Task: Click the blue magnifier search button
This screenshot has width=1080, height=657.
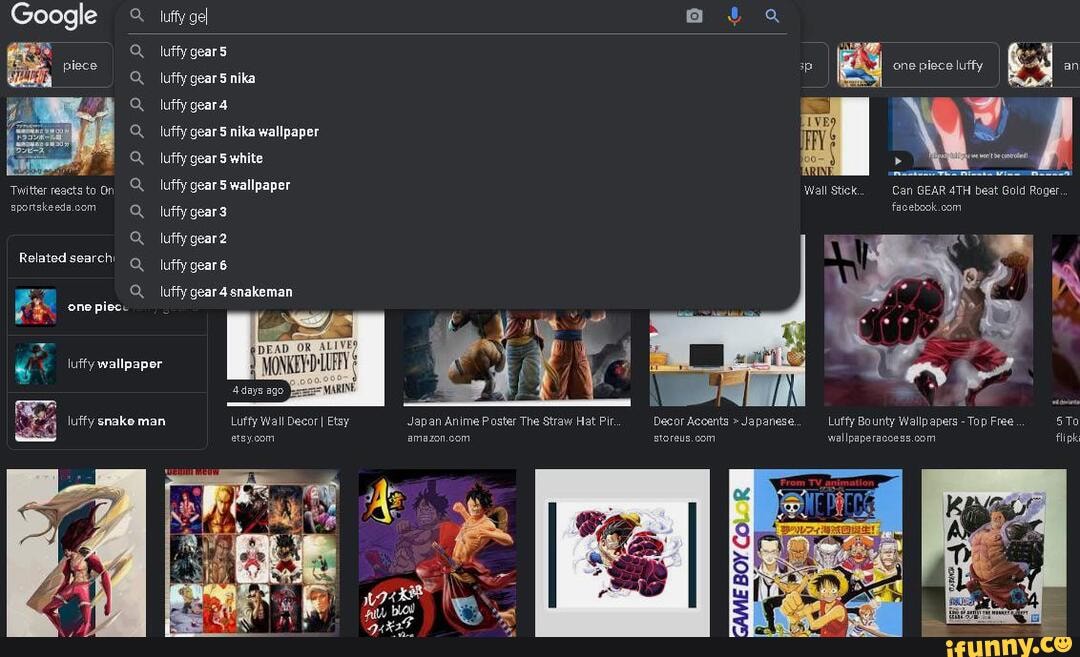Action: [772, 16]
